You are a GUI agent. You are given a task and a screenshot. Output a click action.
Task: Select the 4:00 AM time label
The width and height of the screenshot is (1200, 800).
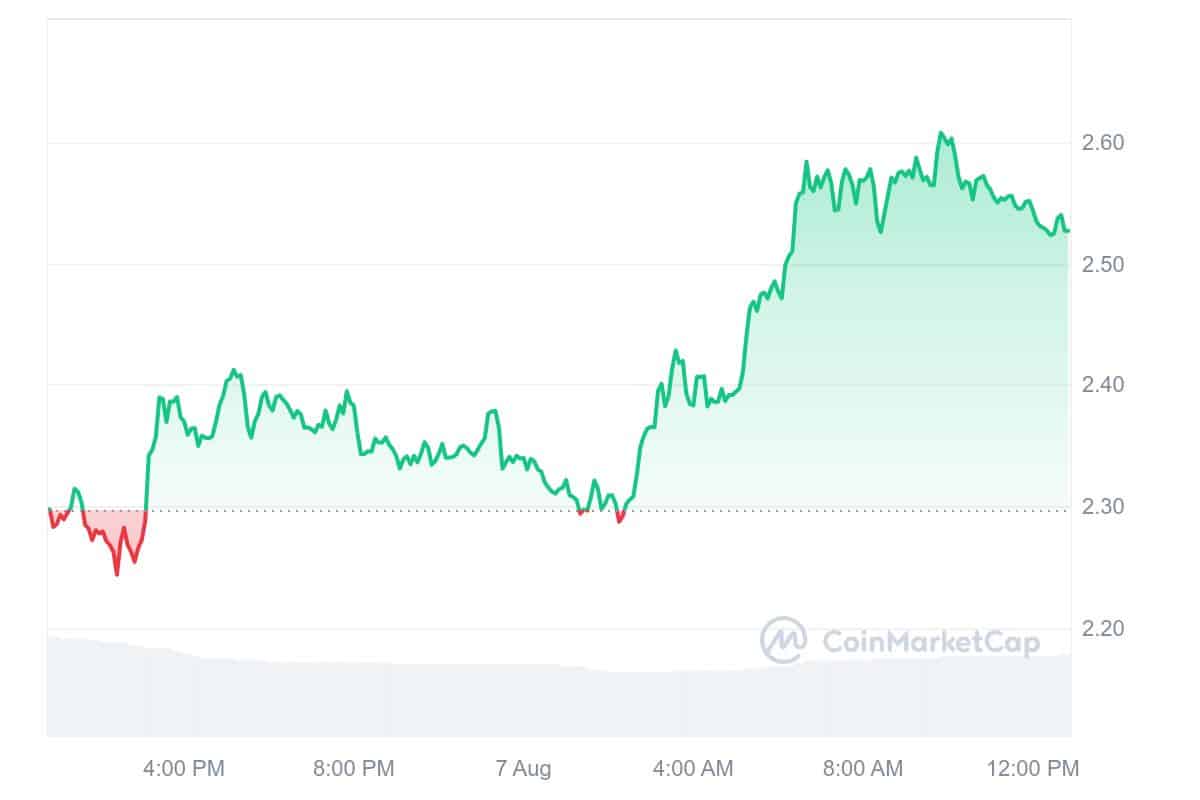click(x=692, y=769)
